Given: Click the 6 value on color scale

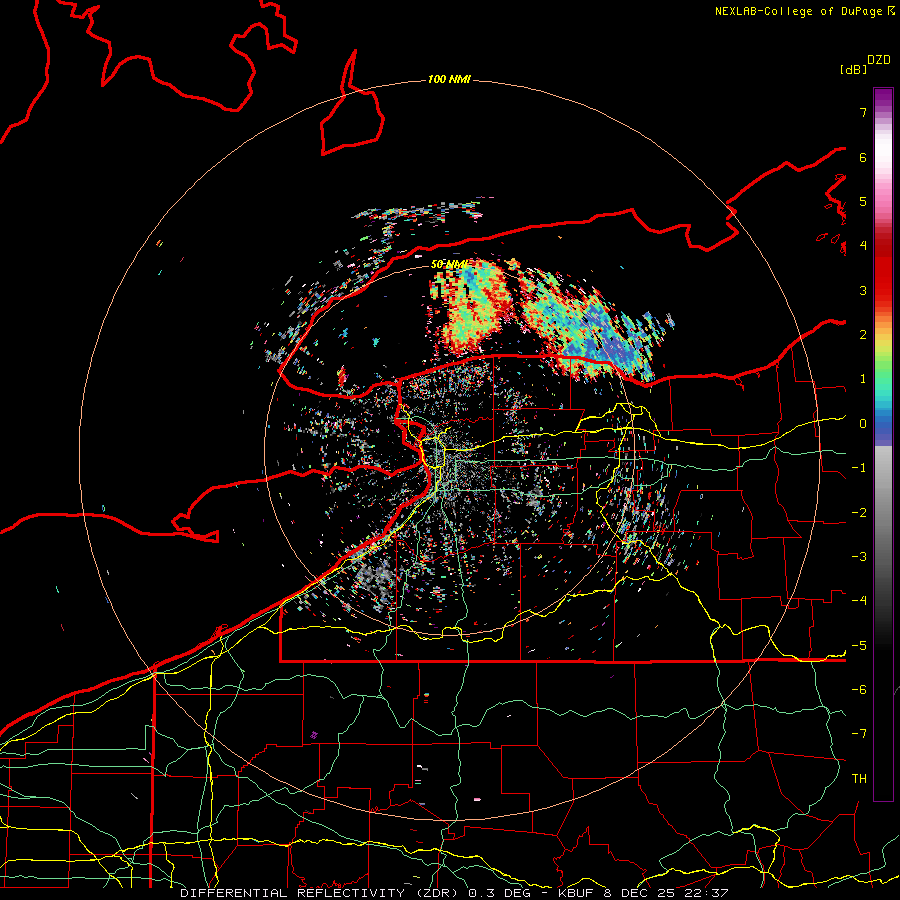Looking at the screenshot, I should point(863,157).
